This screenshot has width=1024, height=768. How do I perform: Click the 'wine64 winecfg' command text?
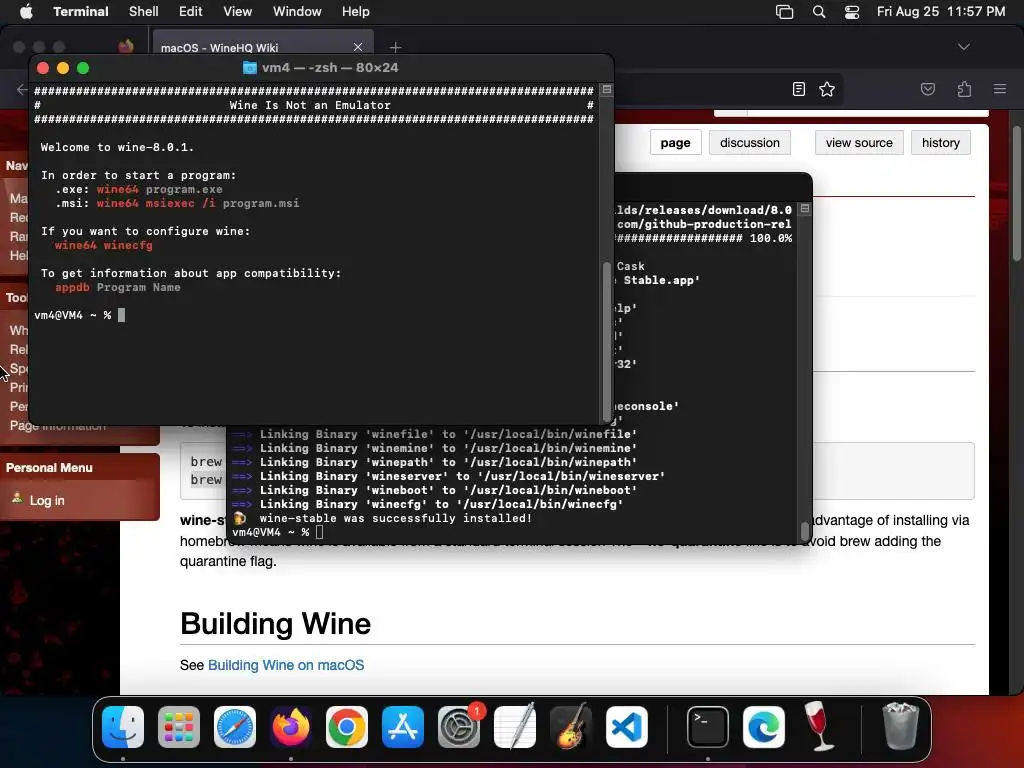103,246
